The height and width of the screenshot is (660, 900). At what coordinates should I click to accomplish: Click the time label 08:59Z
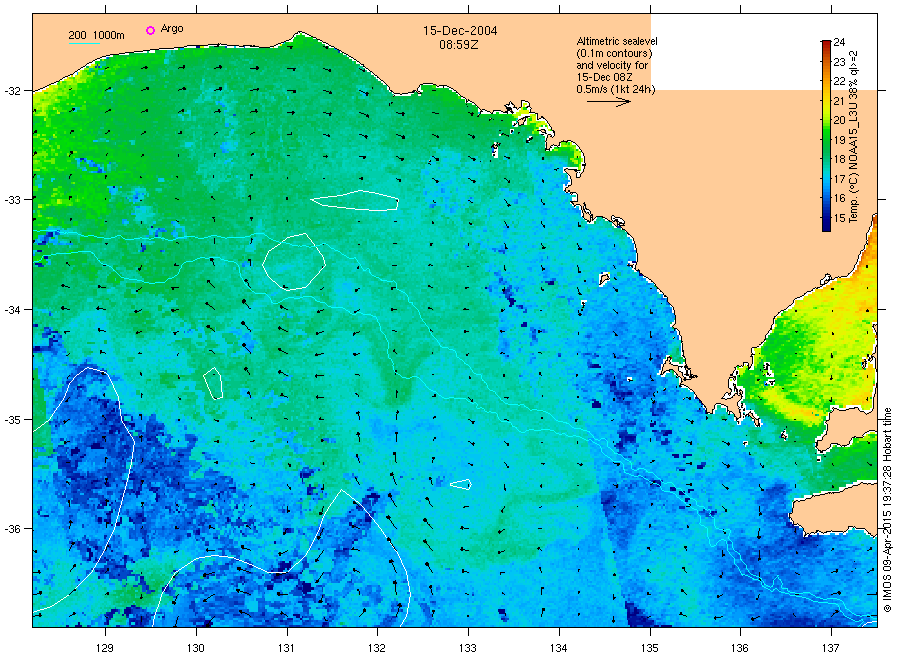pos(459,45)
